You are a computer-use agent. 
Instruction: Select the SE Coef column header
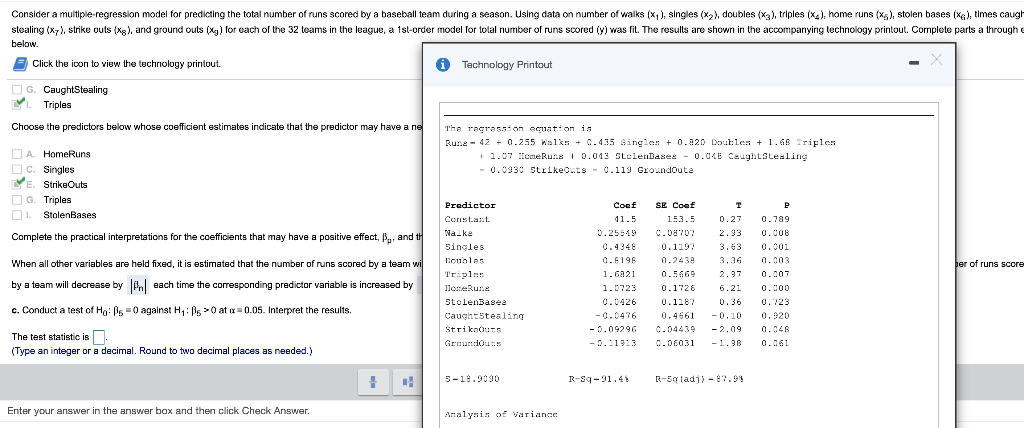coord(675,205)
